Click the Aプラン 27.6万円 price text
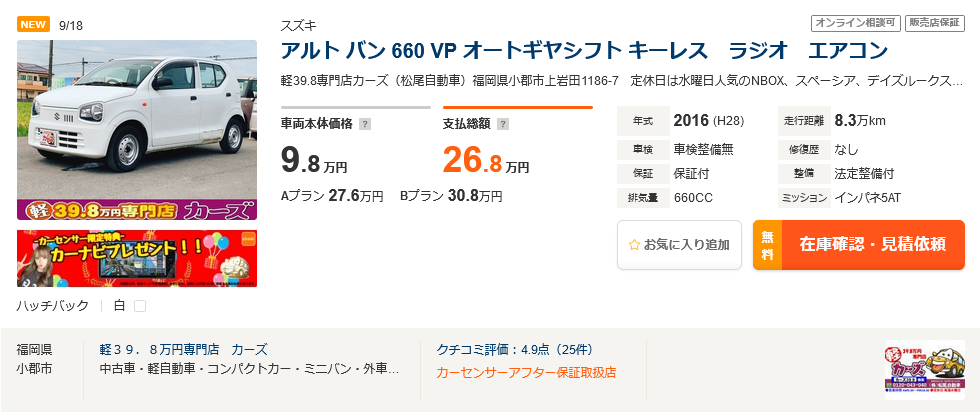Screen dimensions: 980x412 tap(332, 197)
